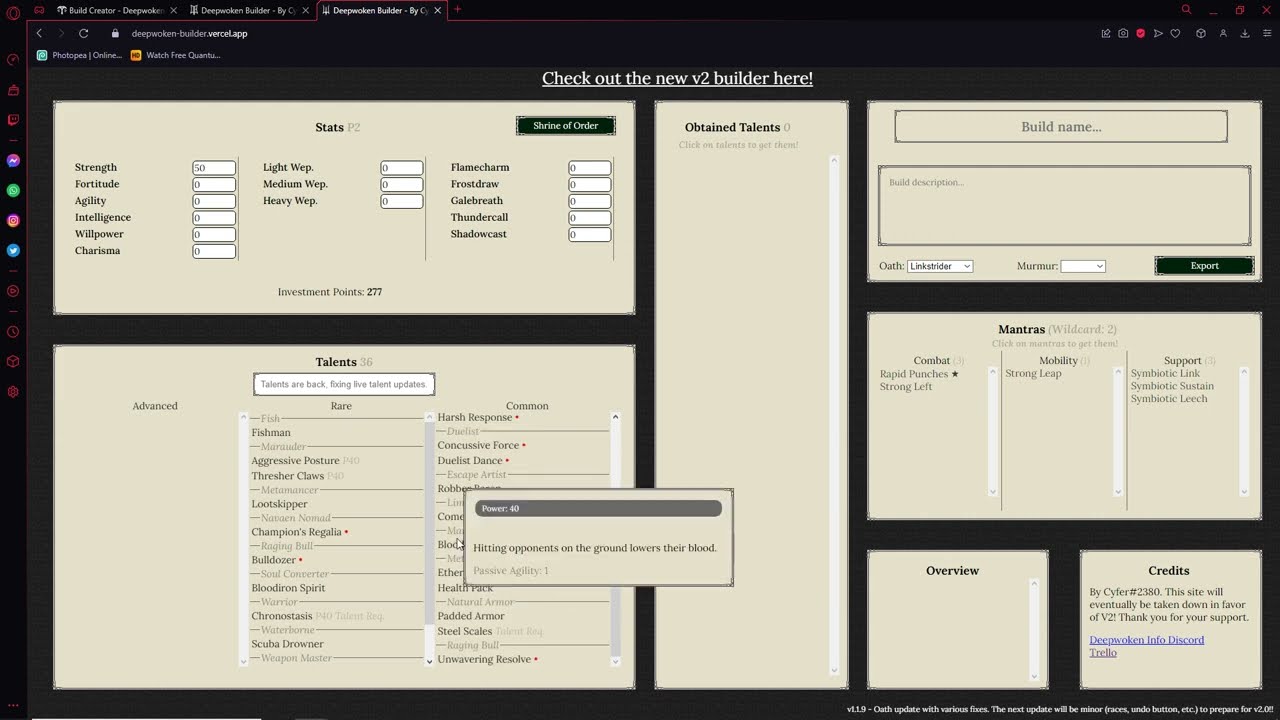1280x720 pixels.
Task: Open Messenger in the sidebar
Action: [13, 160]
